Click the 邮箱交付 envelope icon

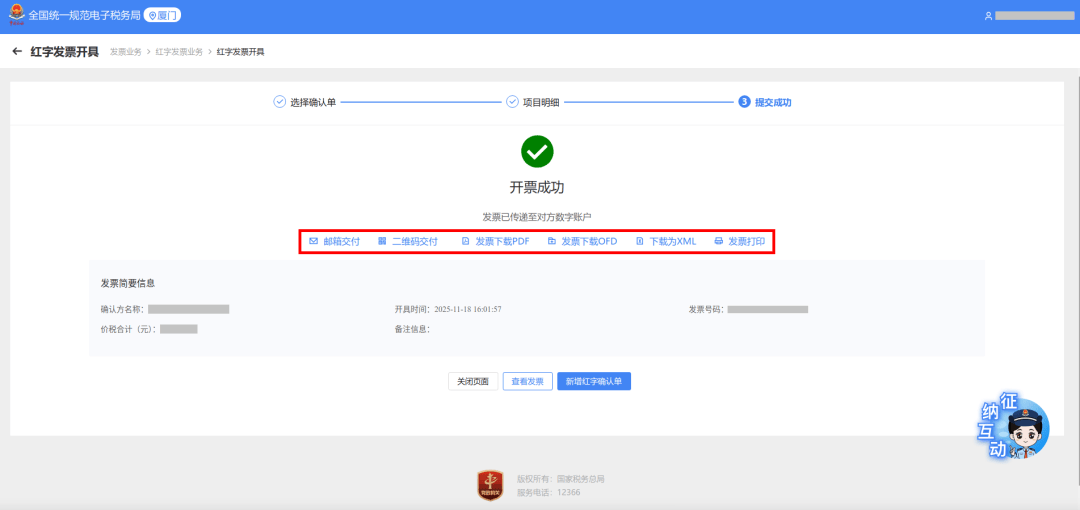pyautogui.click(x=313, y=241)
